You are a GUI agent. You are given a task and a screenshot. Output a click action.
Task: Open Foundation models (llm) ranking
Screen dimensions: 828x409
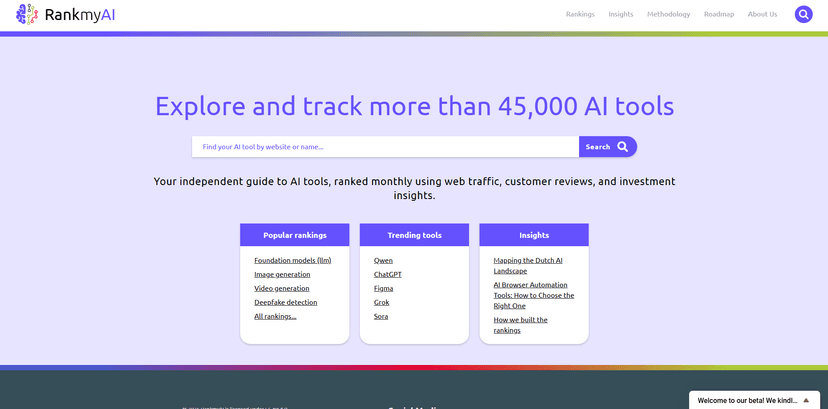click(x=292, y=260)
